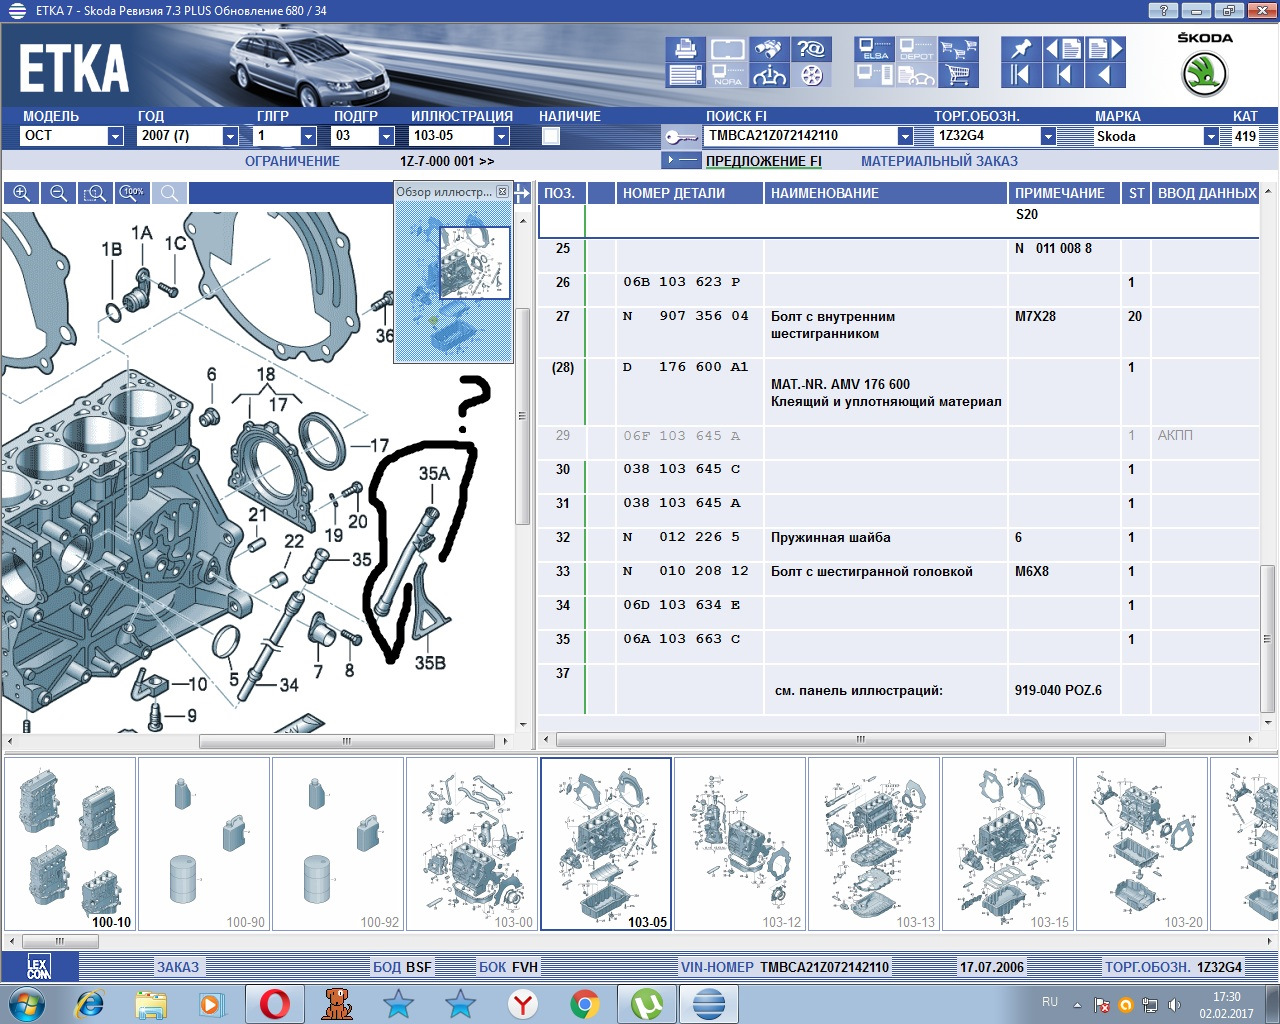Image resolution: width=1280 pixels, height=1024 pixels.
Task: Click the pushpin icon
Action: click(1020, 49)
